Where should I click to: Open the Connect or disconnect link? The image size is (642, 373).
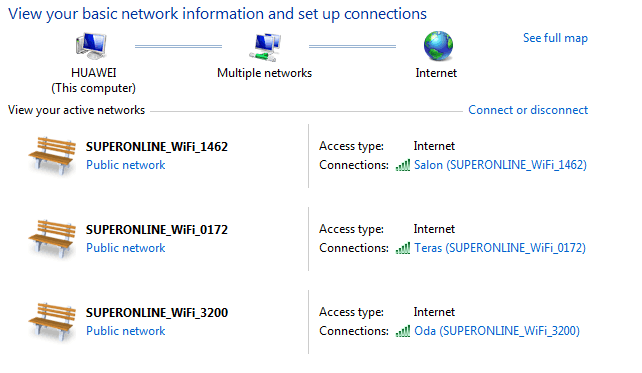(528, 110)
